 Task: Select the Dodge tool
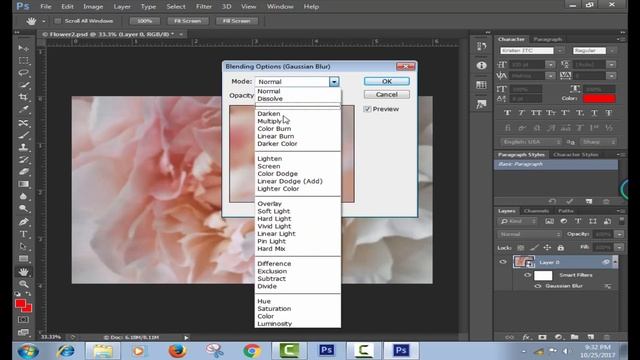pyautogui.click(x=23, y=209)
